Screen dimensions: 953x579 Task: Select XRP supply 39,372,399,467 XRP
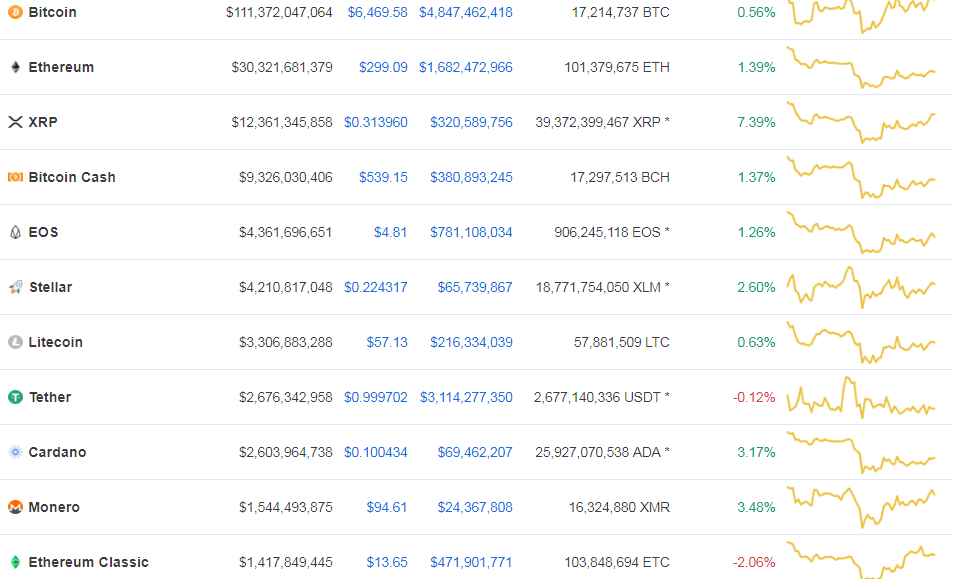(602, 122)
